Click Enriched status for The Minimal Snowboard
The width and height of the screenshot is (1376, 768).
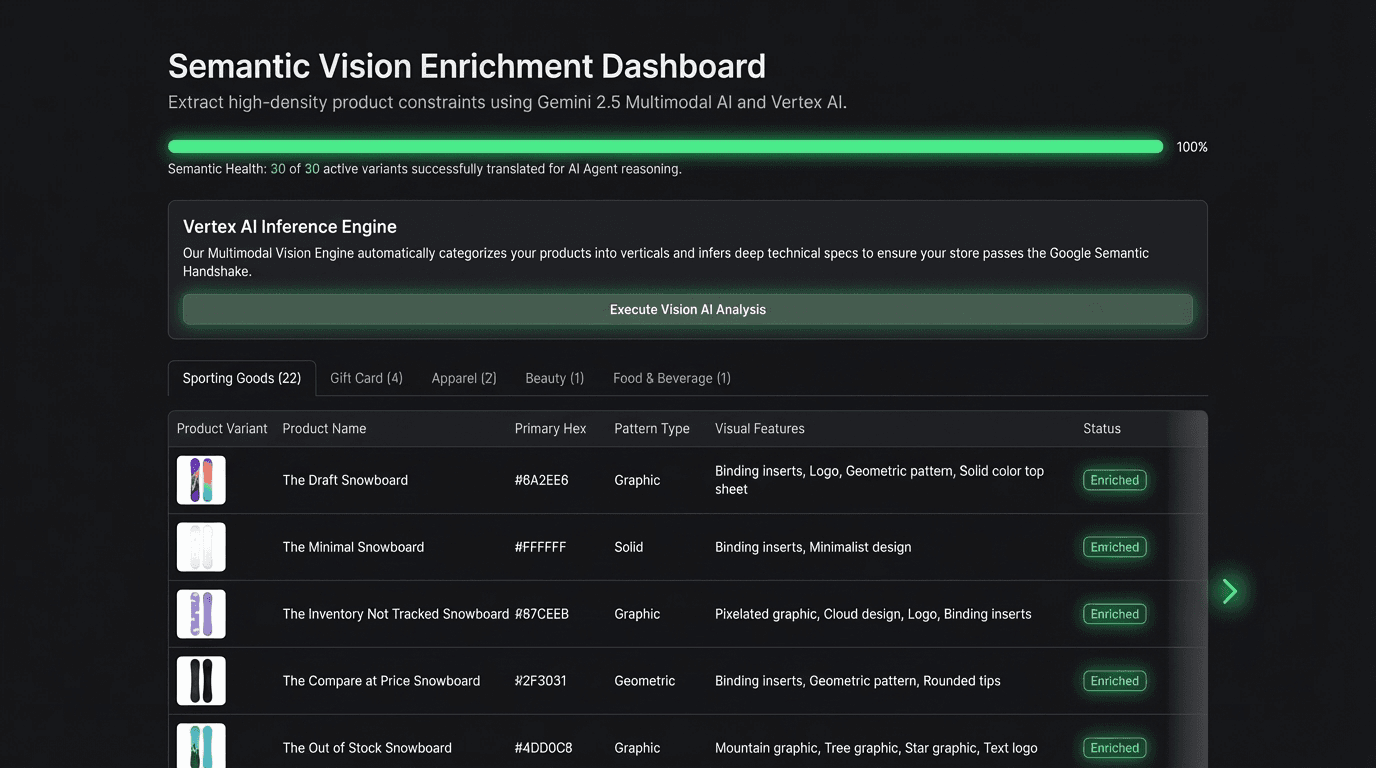[x=1114, y=547]
